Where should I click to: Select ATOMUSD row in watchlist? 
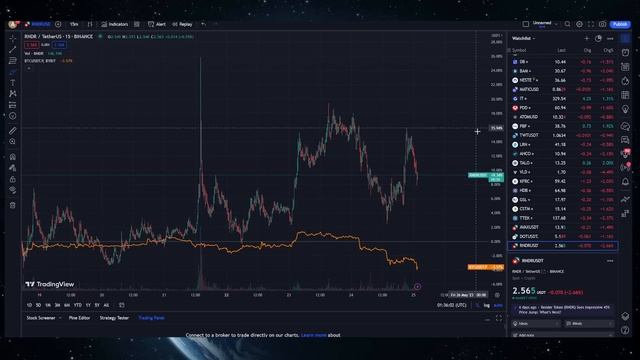(563, 117)
